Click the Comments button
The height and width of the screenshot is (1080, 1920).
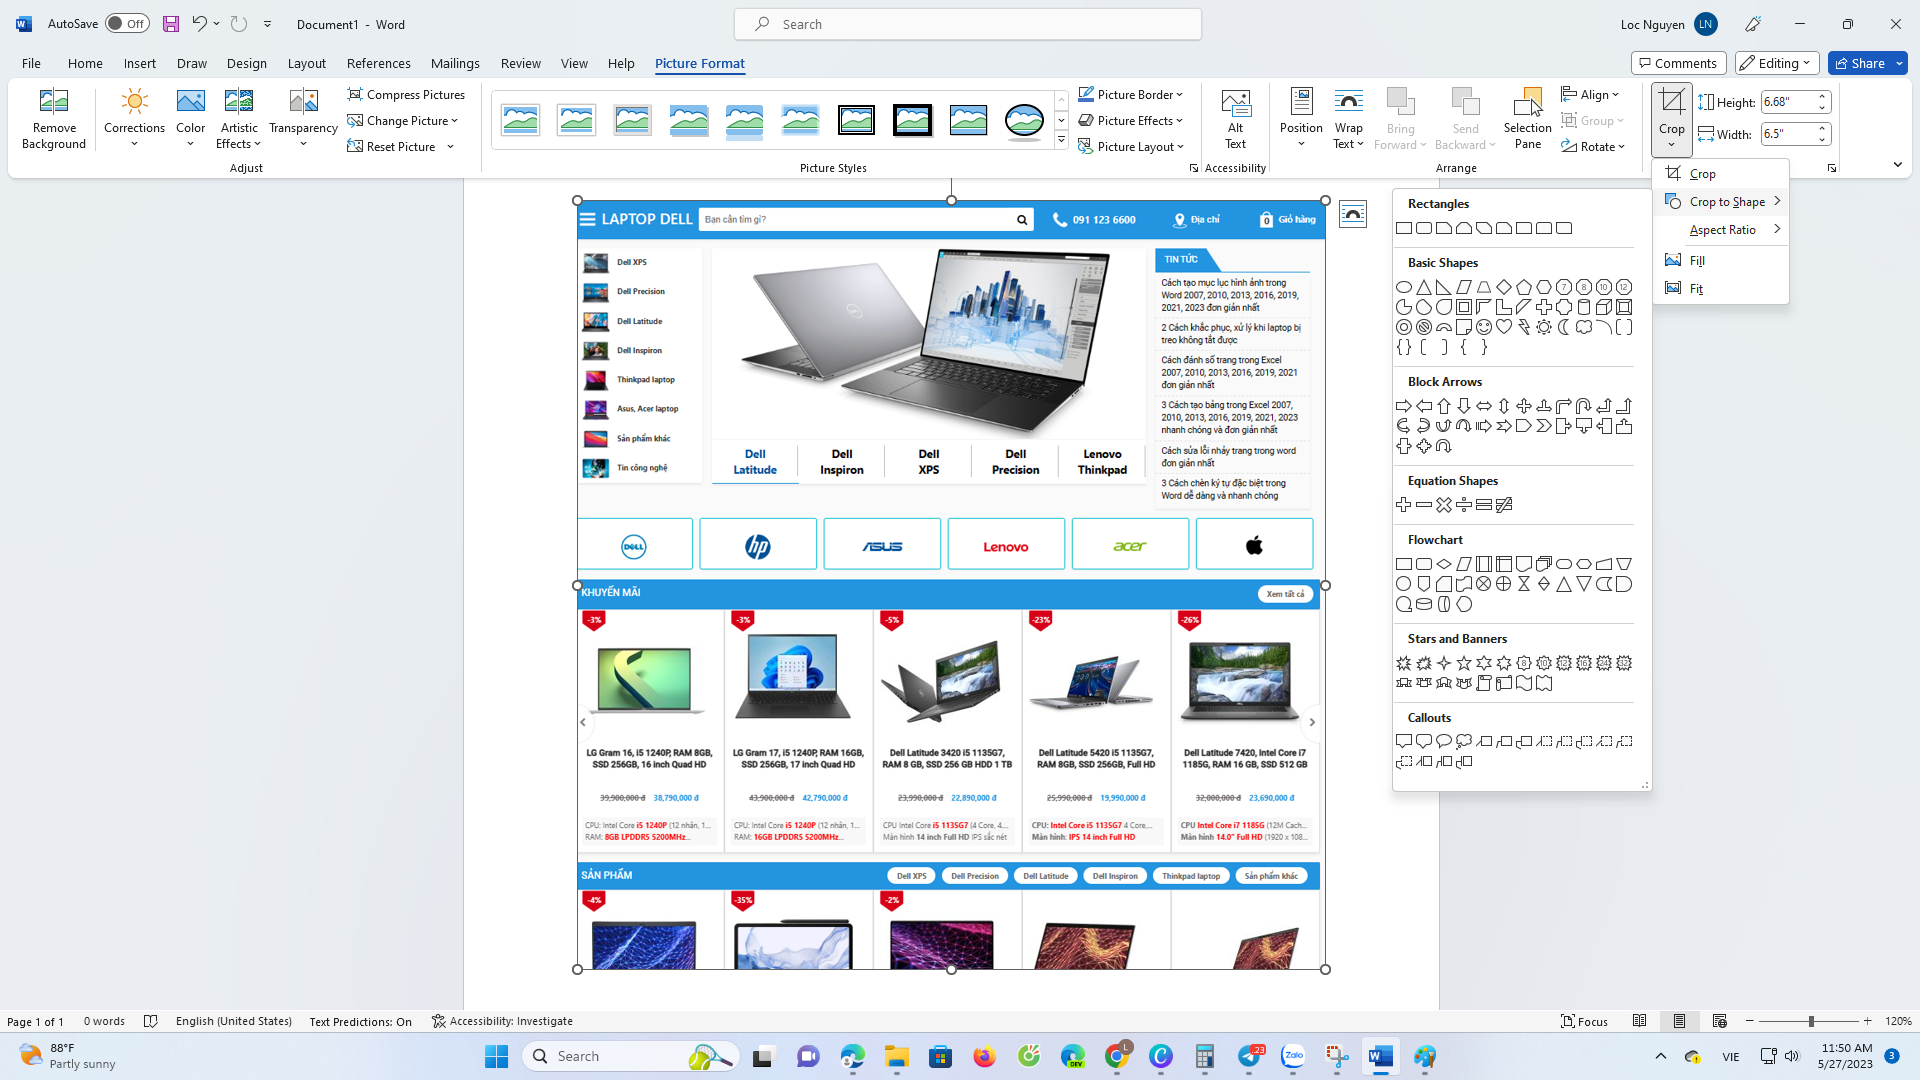(x=1678, y=63)
